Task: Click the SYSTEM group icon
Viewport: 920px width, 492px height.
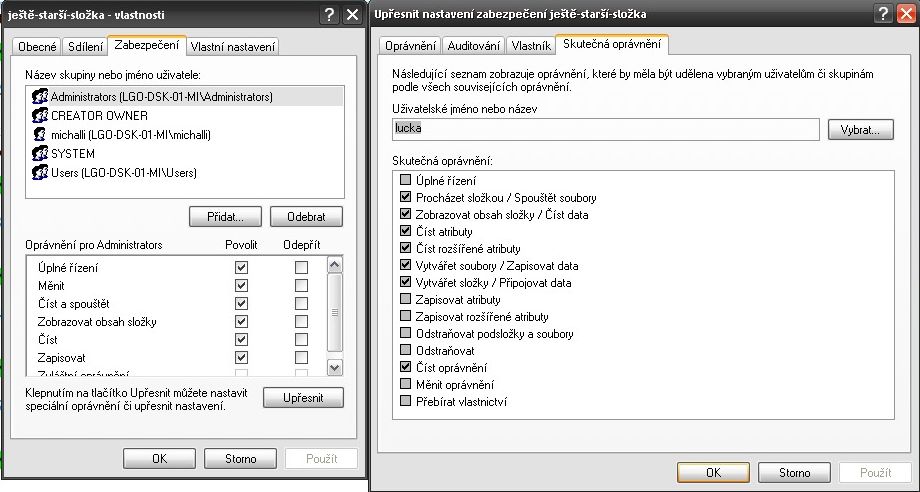Action: click(40, 154)
